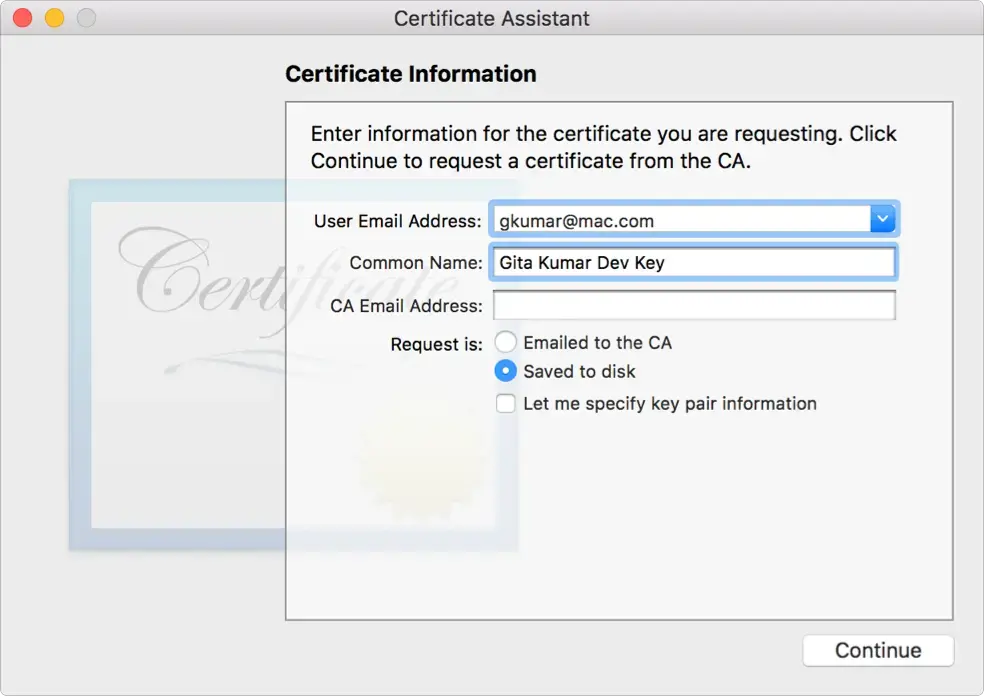Expand email suggestions for User Email Address
The image size is (984, 696).
881,218
